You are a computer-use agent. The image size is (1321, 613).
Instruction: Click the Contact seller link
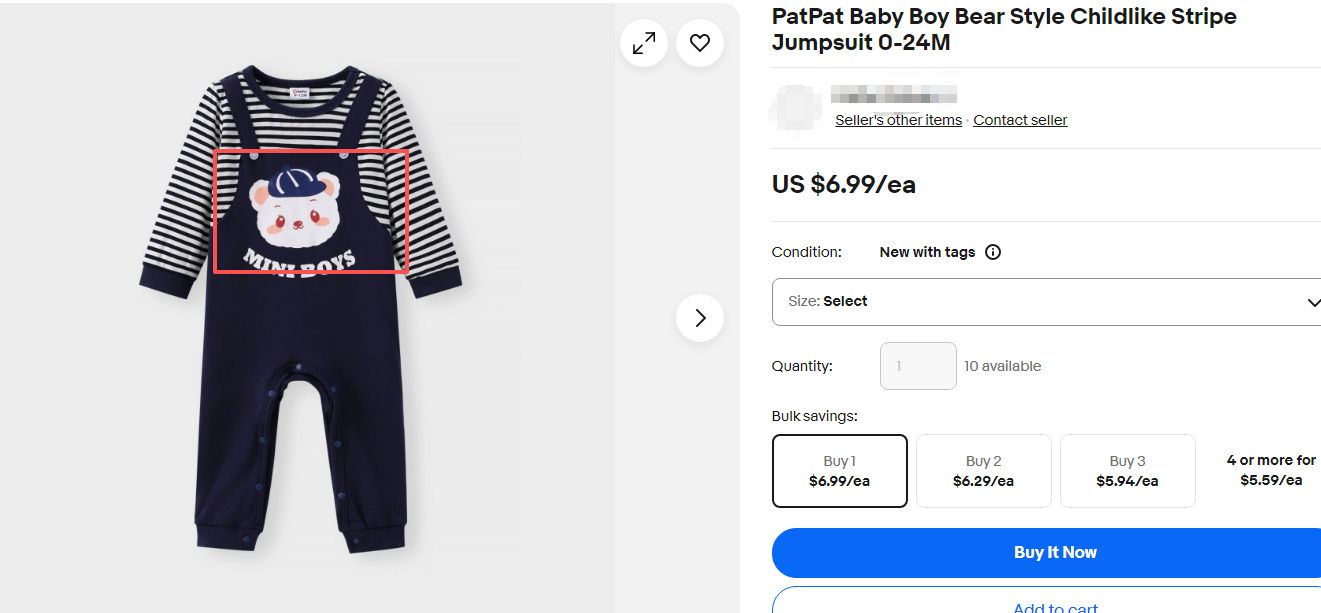coord(1020,120)
